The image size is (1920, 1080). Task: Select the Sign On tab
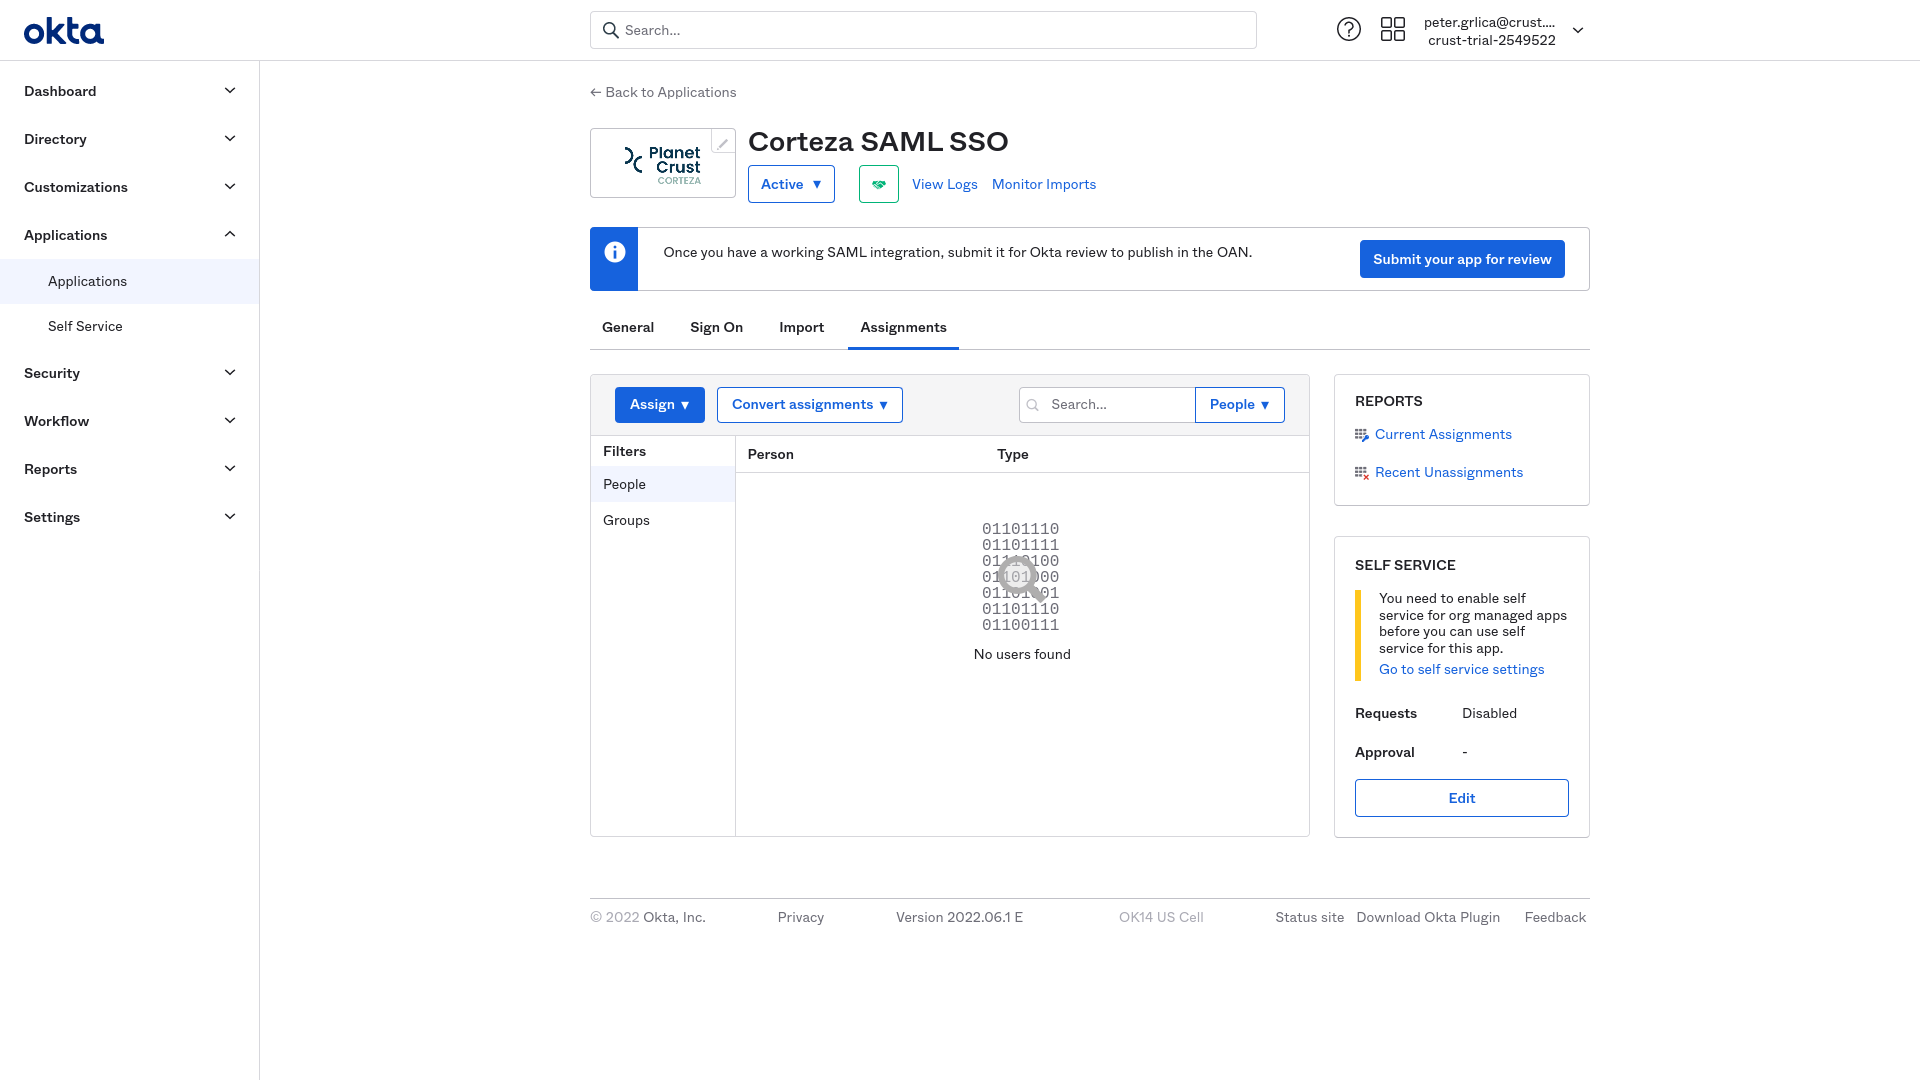click(716, 326)
